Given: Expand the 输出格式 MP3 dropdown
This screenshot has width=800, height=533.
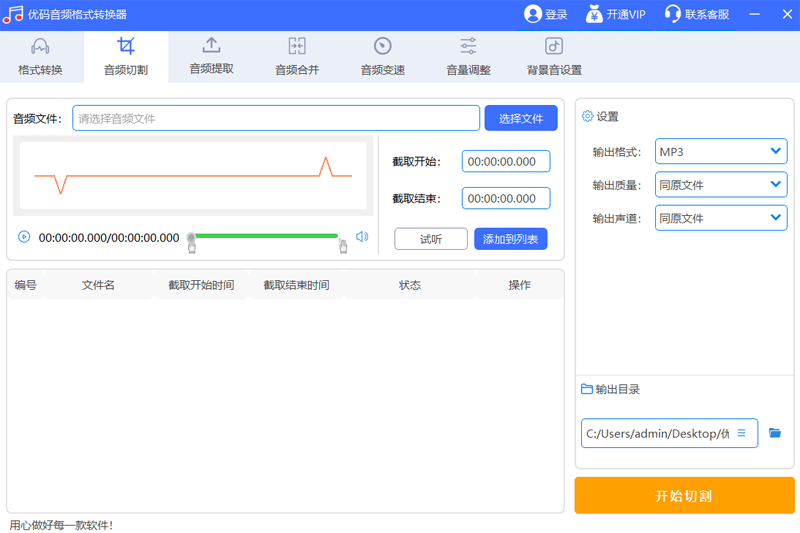Looking at the screenshot, I should (x=720, y=152).
